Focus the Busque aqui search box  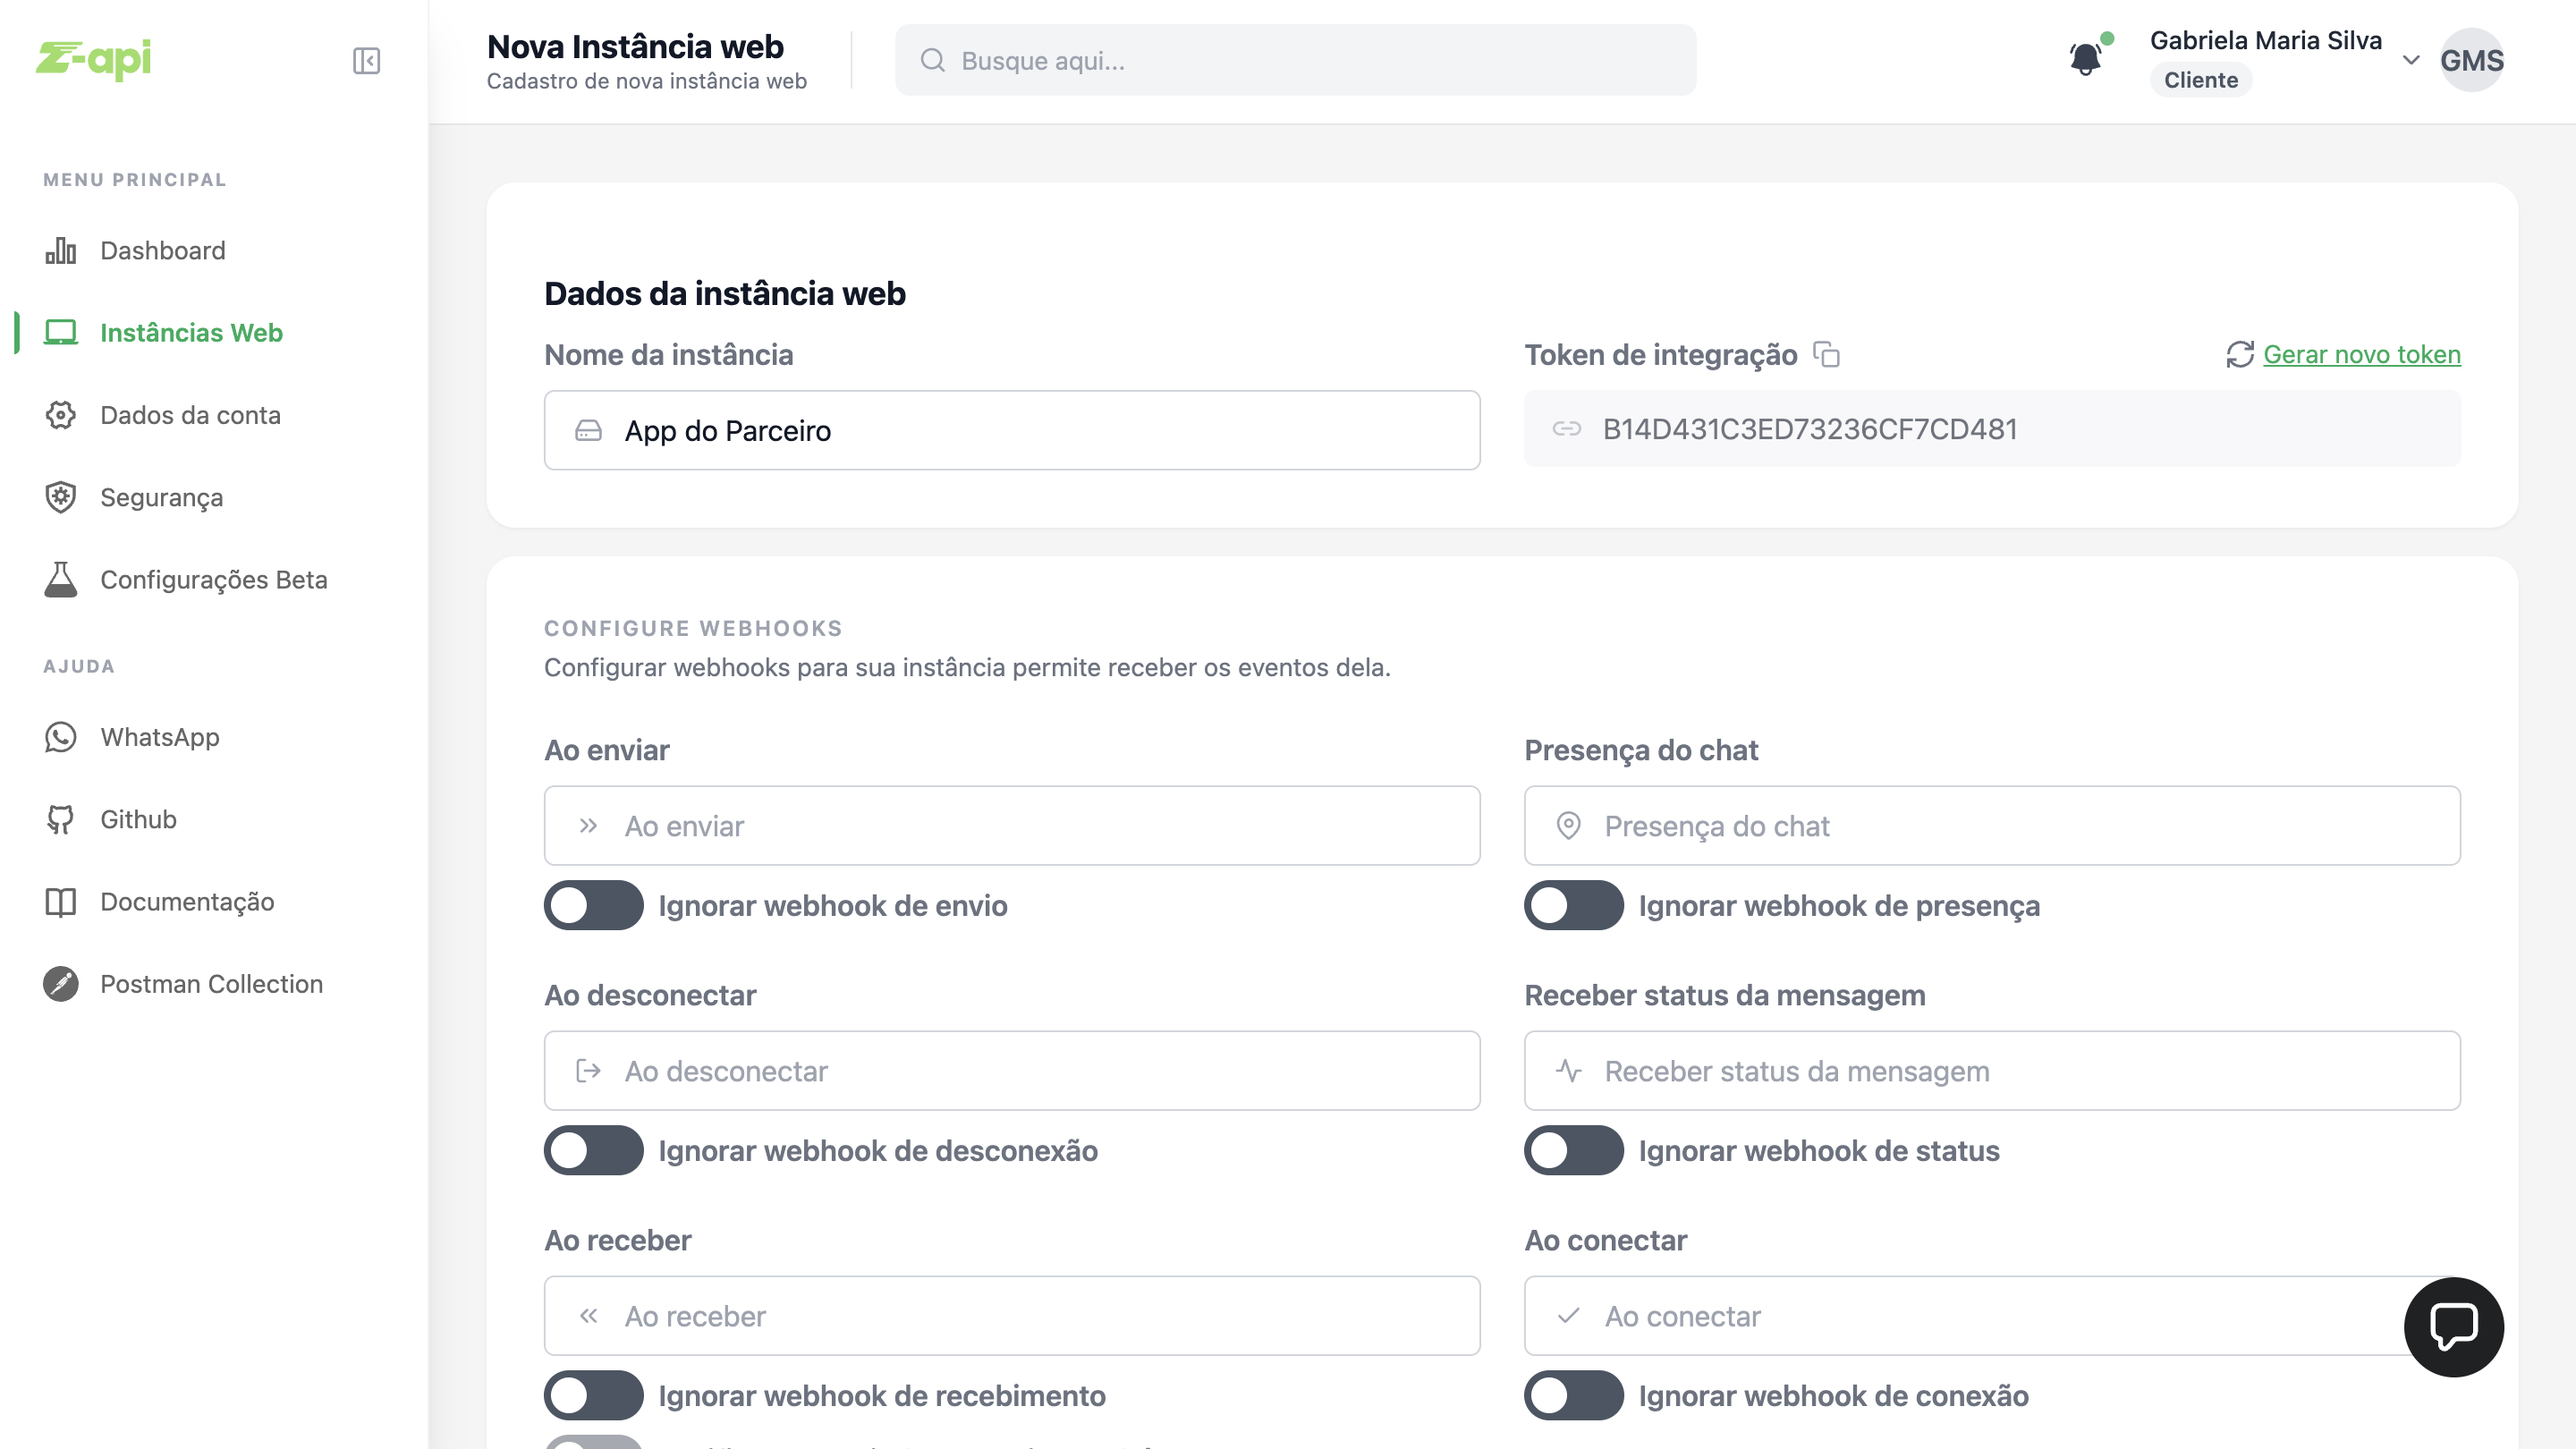coord(1295,60)
